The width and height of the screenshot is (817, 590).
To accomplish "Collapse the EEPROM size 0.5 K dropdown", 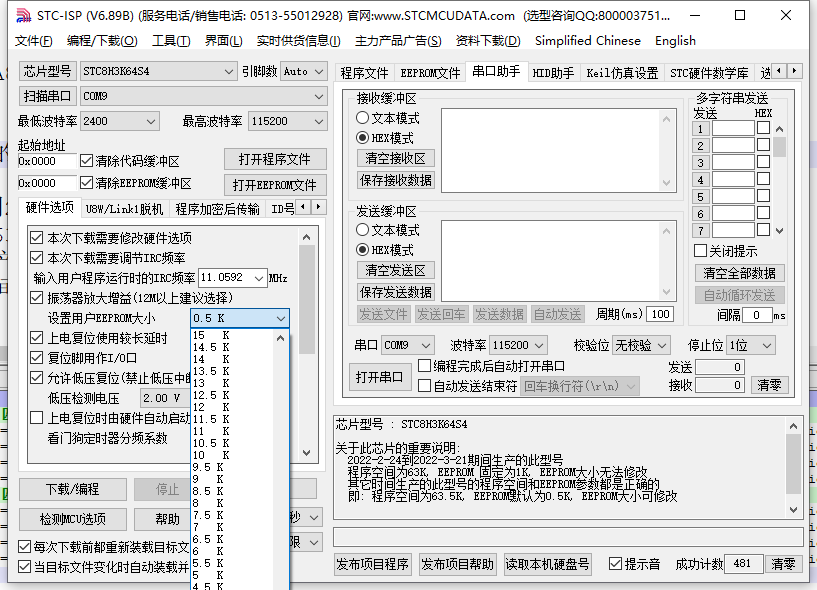I will (240, 318).
